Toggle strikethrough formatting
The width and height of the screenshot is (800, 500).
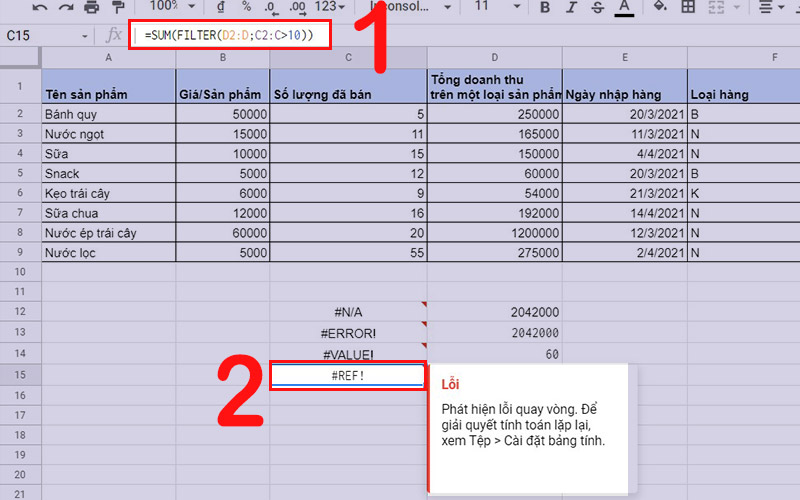click(597, 7)
